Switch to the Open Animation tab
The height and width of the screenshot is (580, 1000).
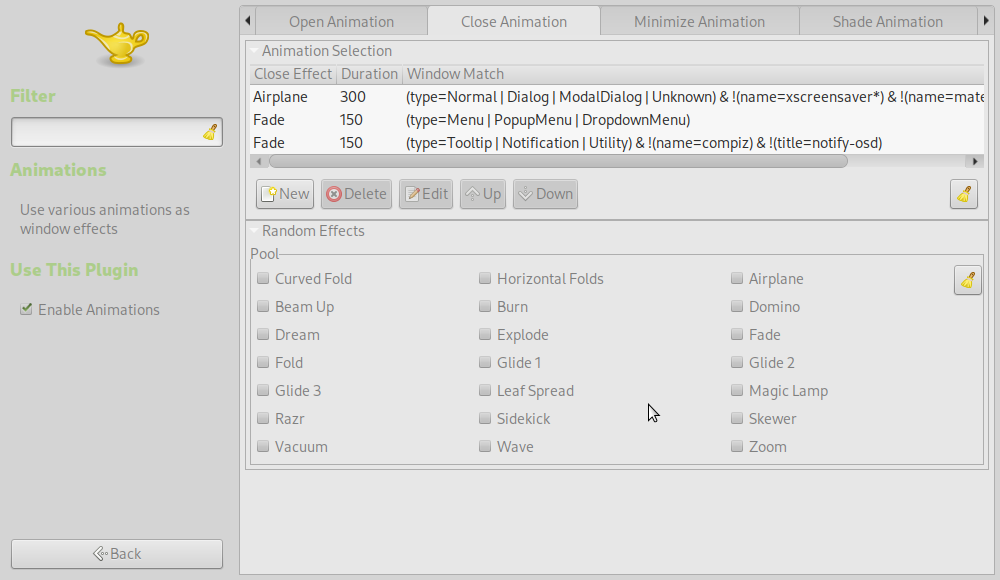point(341,21)
